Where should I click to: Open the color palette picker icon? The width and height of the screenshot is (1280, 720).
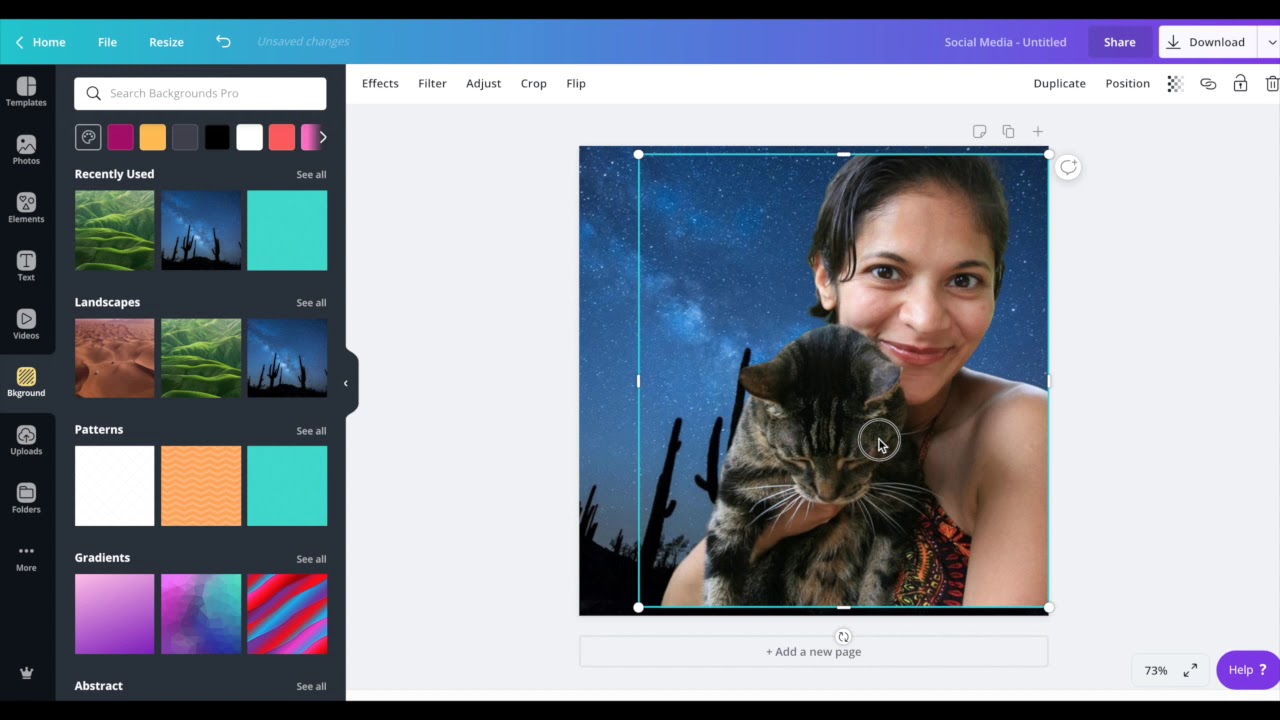tap(88, 137)
